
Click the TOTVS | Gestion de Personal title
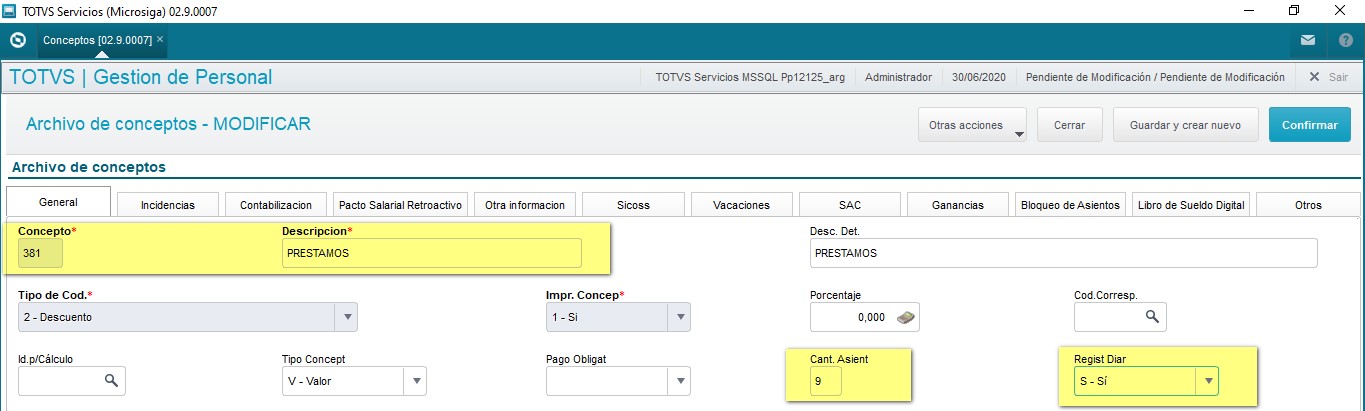point(140,77)
